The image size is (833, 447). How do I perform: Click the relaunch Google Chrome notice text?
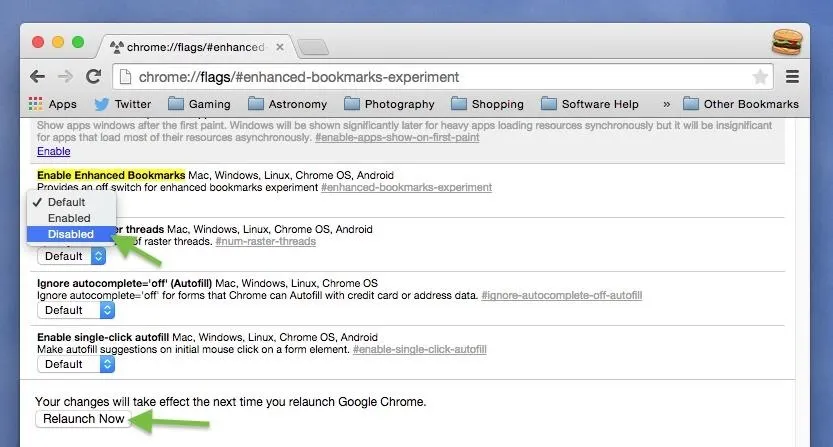tap(231, 401)
